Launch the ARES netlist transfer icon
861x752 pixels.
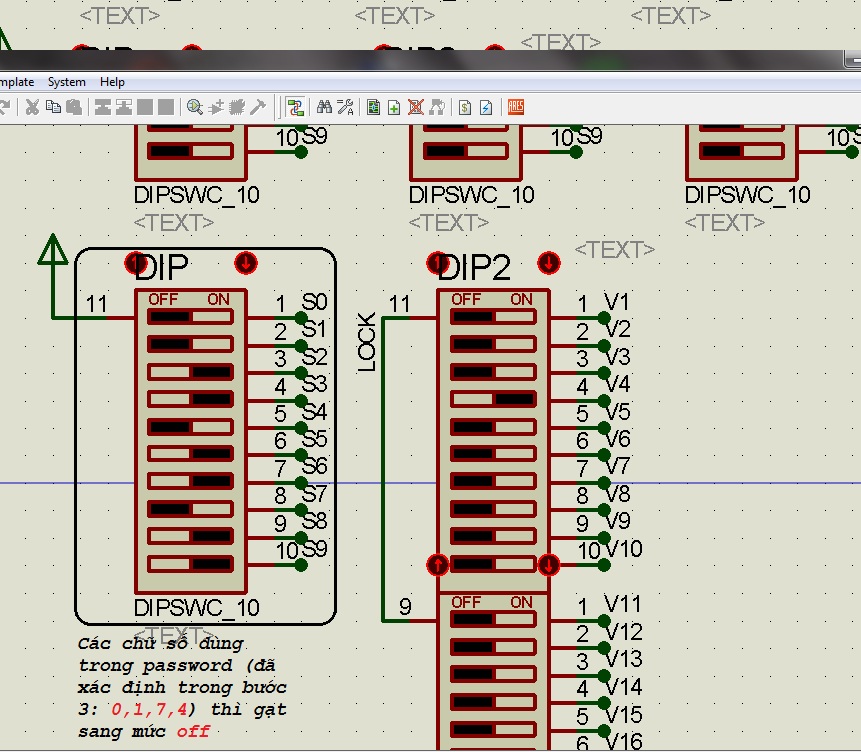pos(516,107)
